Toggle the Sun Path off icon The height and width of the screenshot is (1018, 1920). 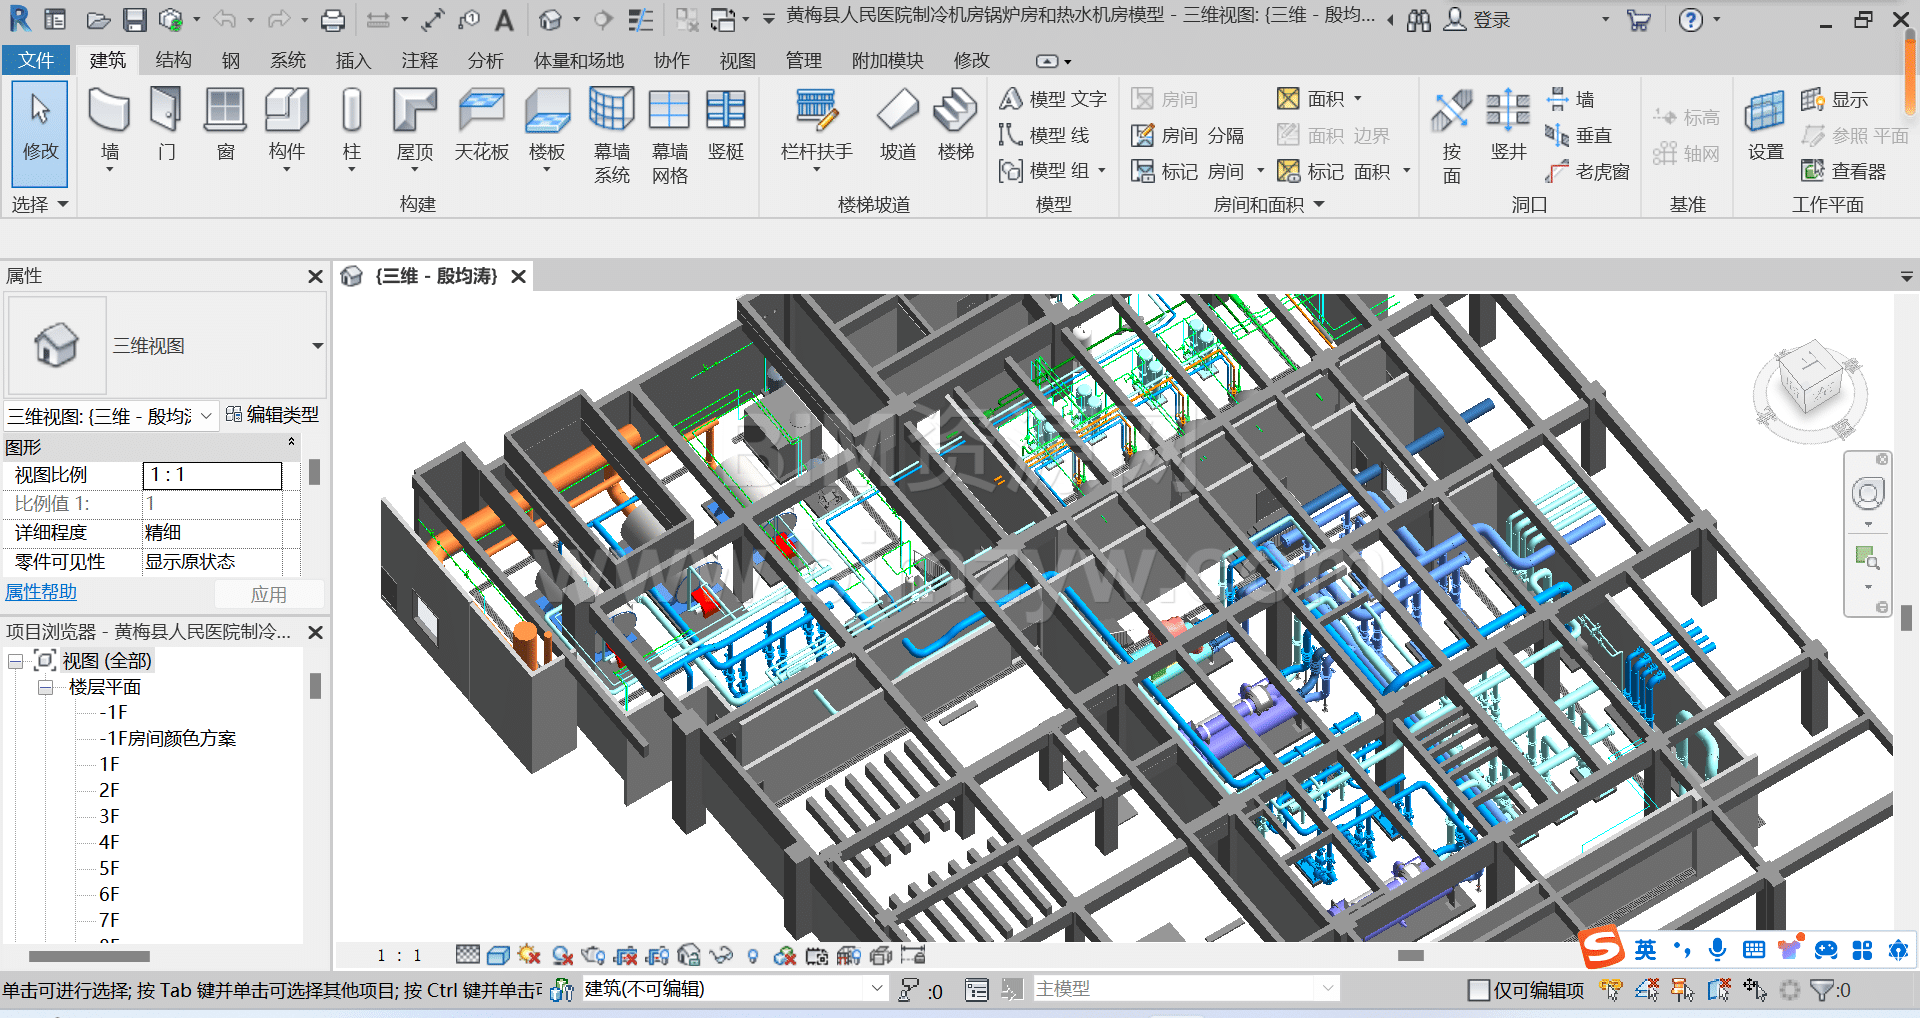point(529,956)
